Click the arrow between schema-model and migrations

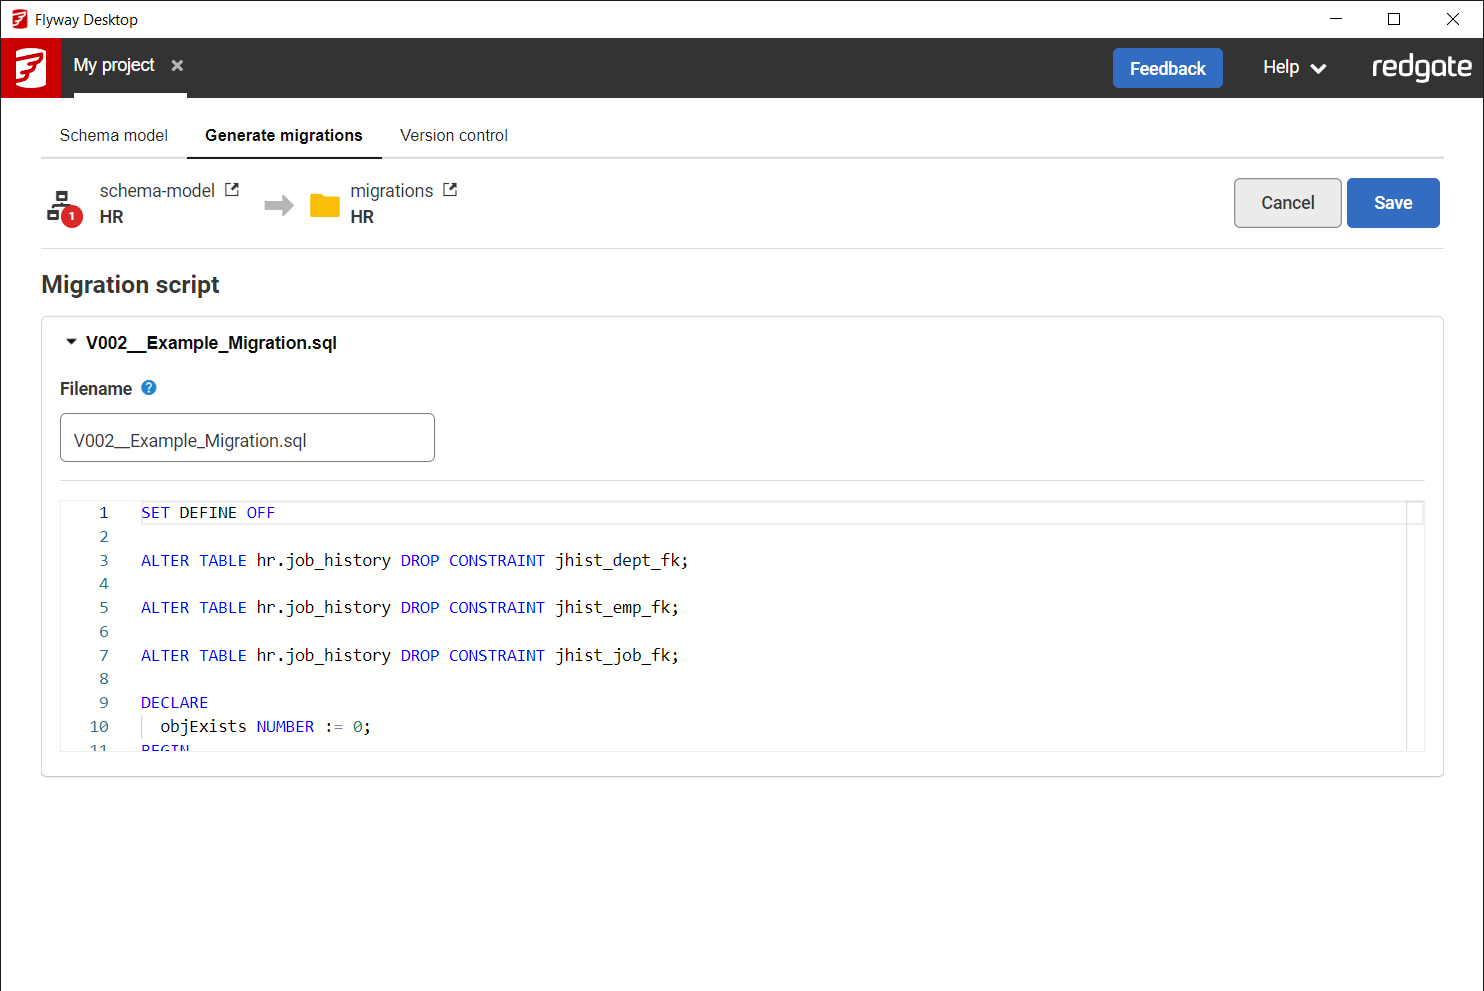[x=279, y=205]
